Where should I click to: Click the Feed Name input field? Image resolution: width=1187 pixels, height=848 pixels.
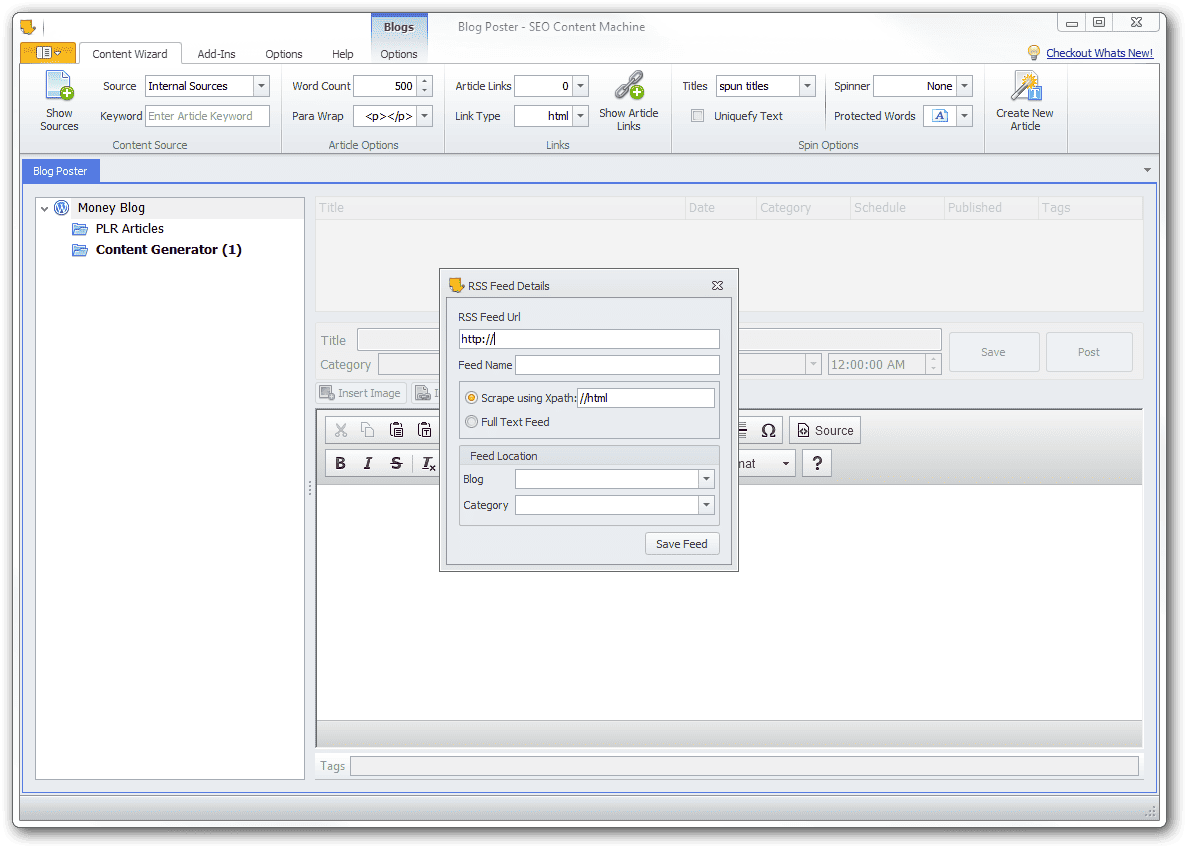[617, 365]
